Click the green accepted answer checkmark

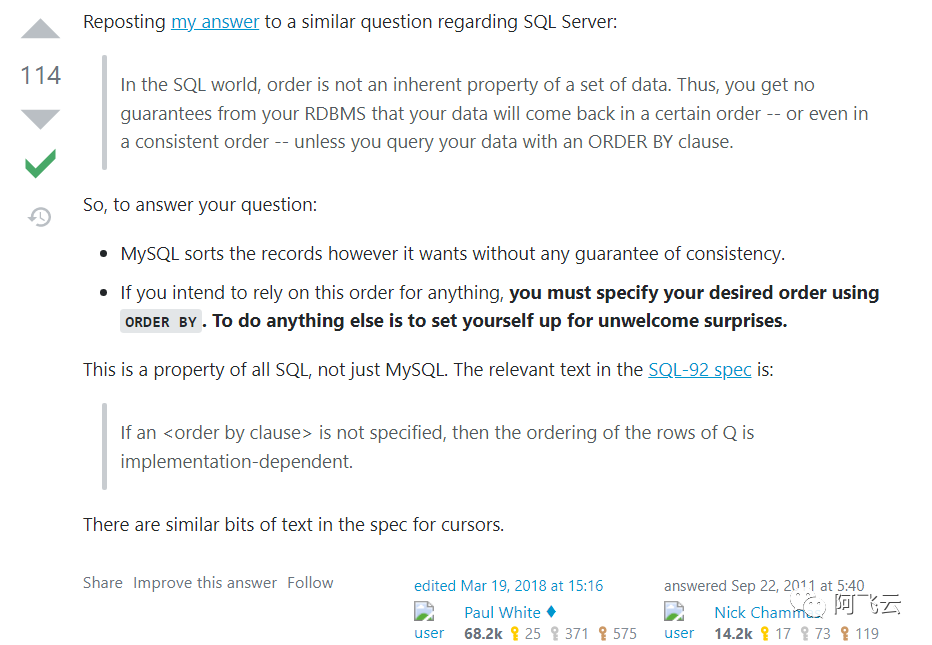pos(40,164)
